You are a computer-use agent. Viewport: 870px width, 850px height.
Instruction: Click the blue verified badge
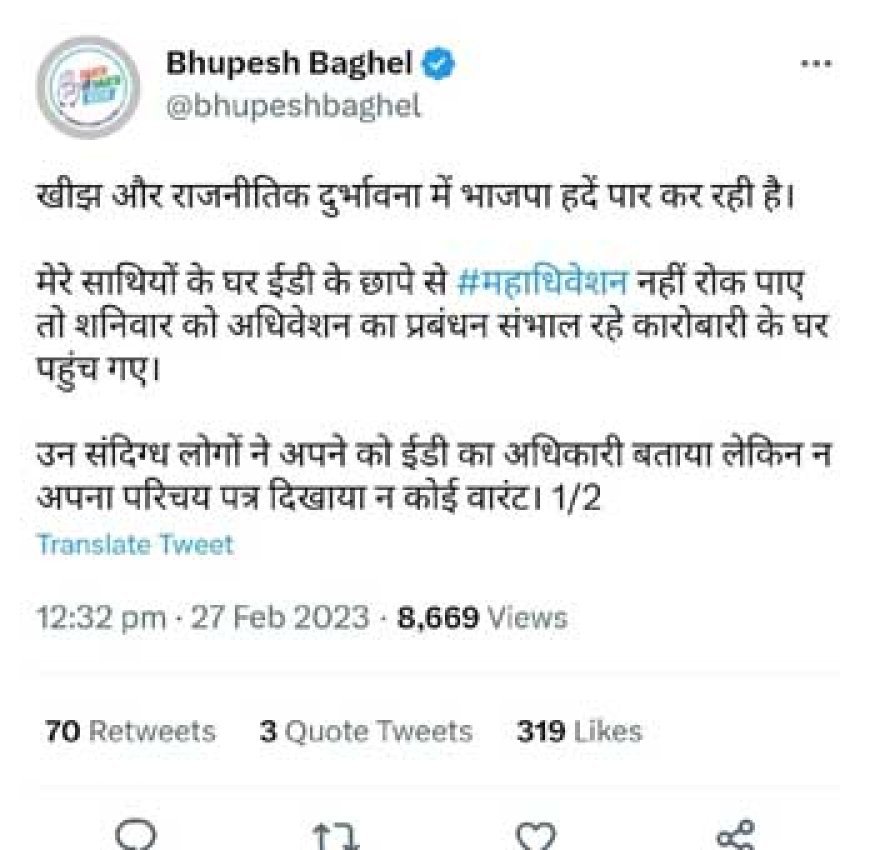[438, 63]
